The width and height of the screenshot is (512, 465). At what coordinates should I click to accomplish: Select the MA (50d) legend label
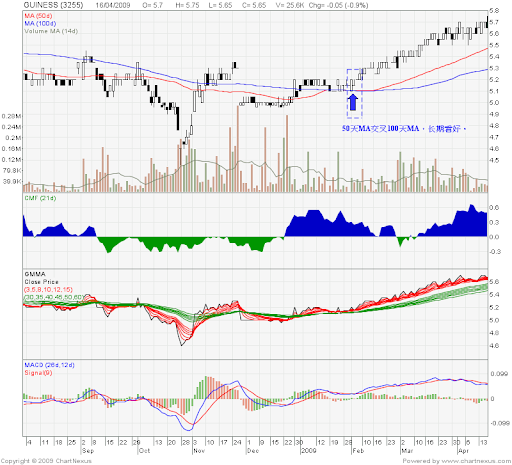[38, 16]
